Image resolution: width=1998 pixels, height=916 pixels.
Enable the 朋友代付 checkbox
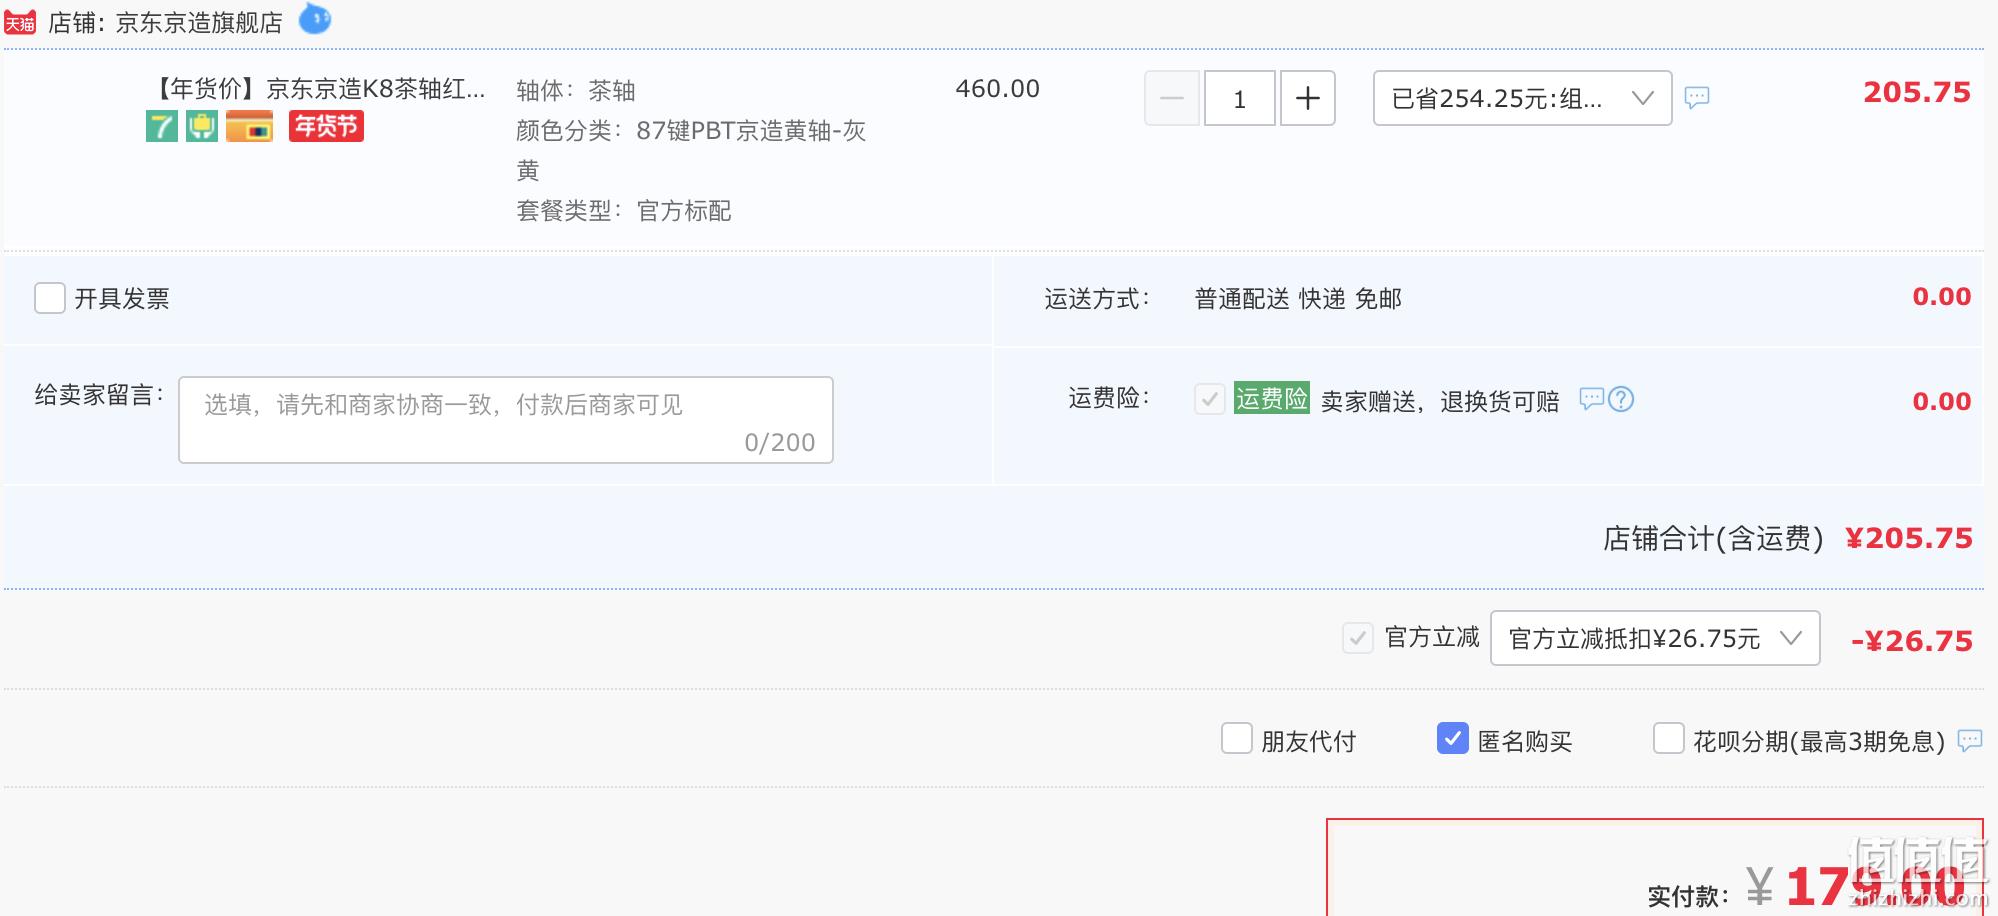1237,739
